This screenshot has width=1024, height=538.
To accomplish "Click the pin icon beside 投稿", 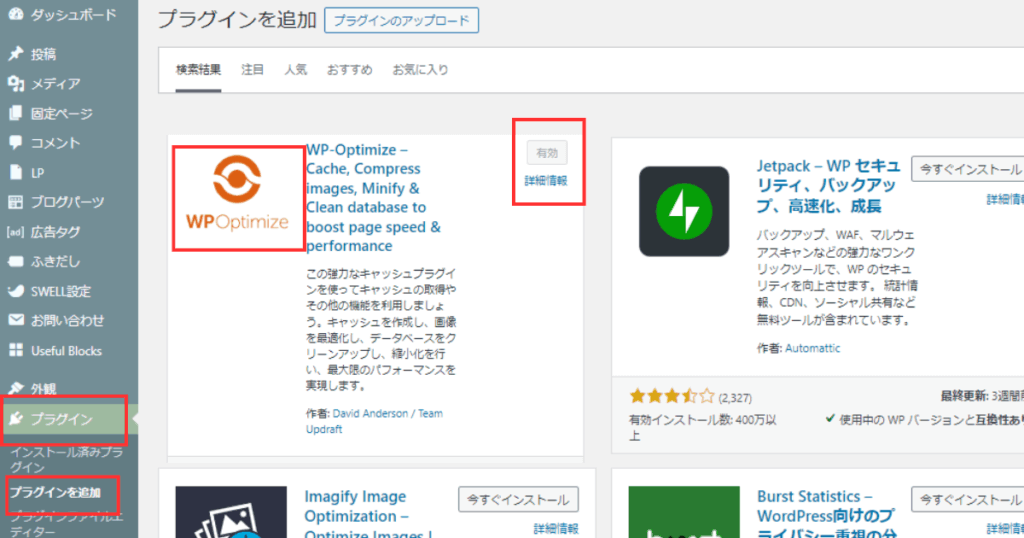I will tap(16, 54).
